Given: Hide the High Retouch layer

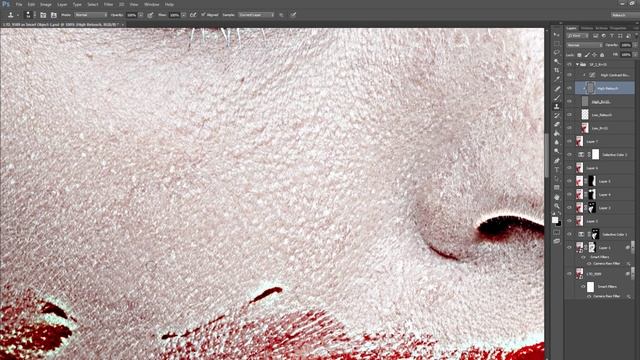Looking at the screenshot, I should point(569,88).
